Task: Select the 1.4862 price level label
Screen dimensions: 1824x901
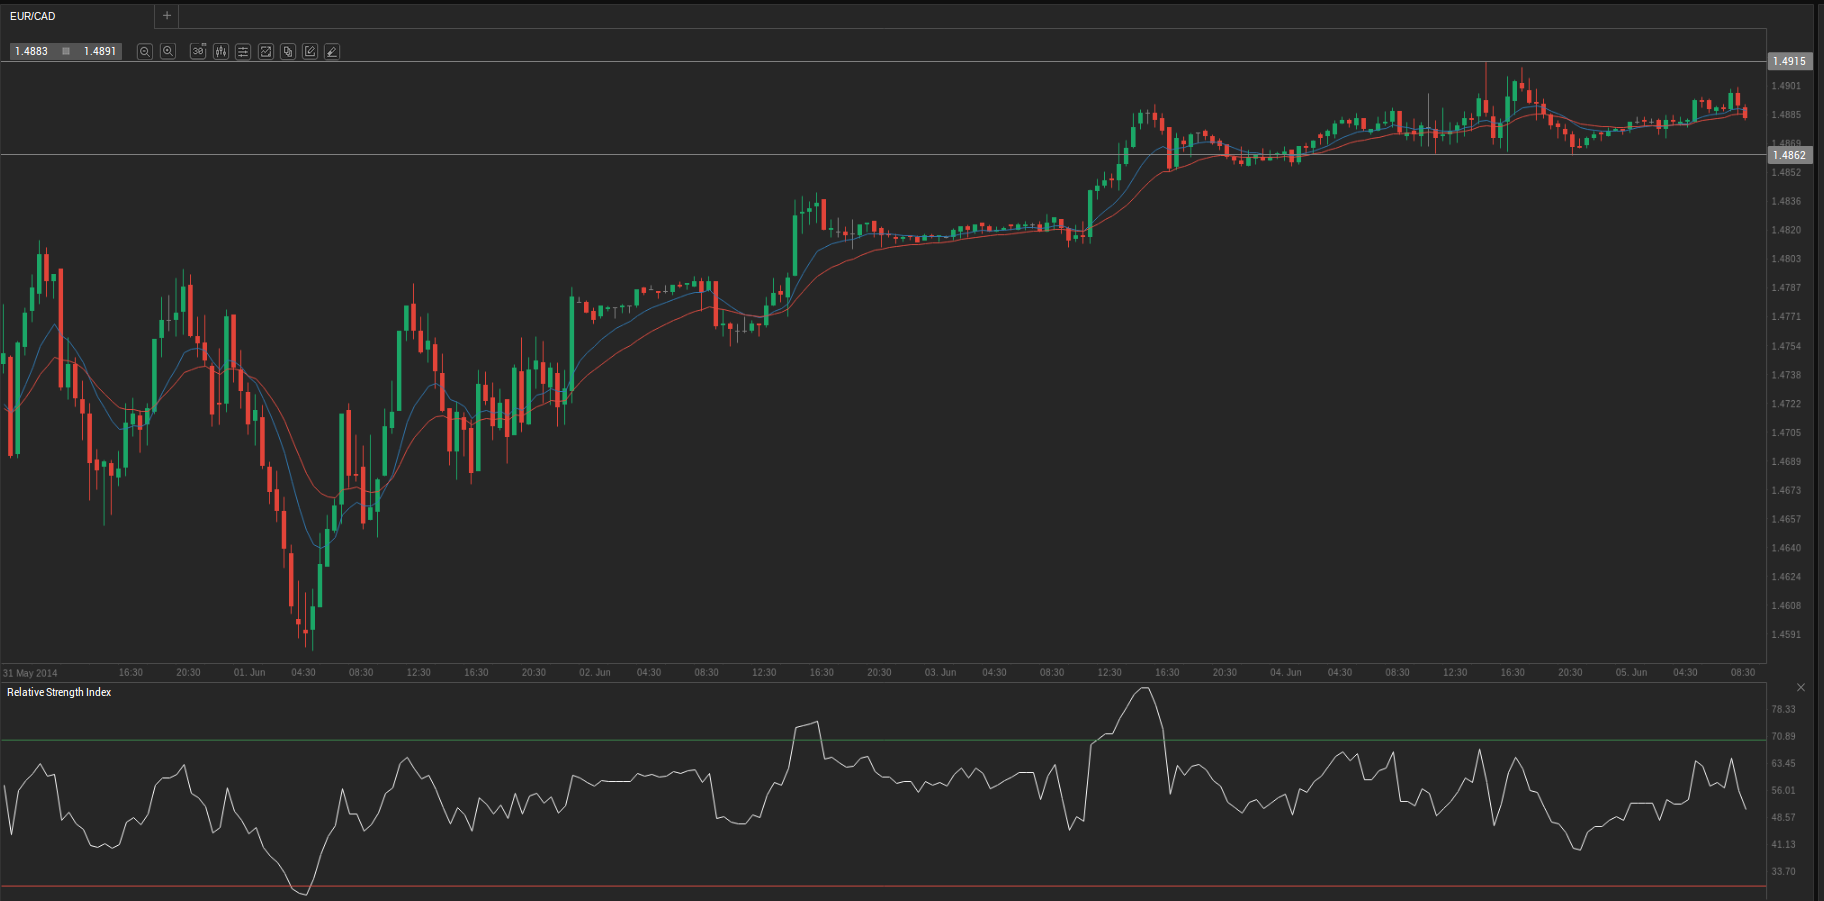Action: tap(1789, 155)
